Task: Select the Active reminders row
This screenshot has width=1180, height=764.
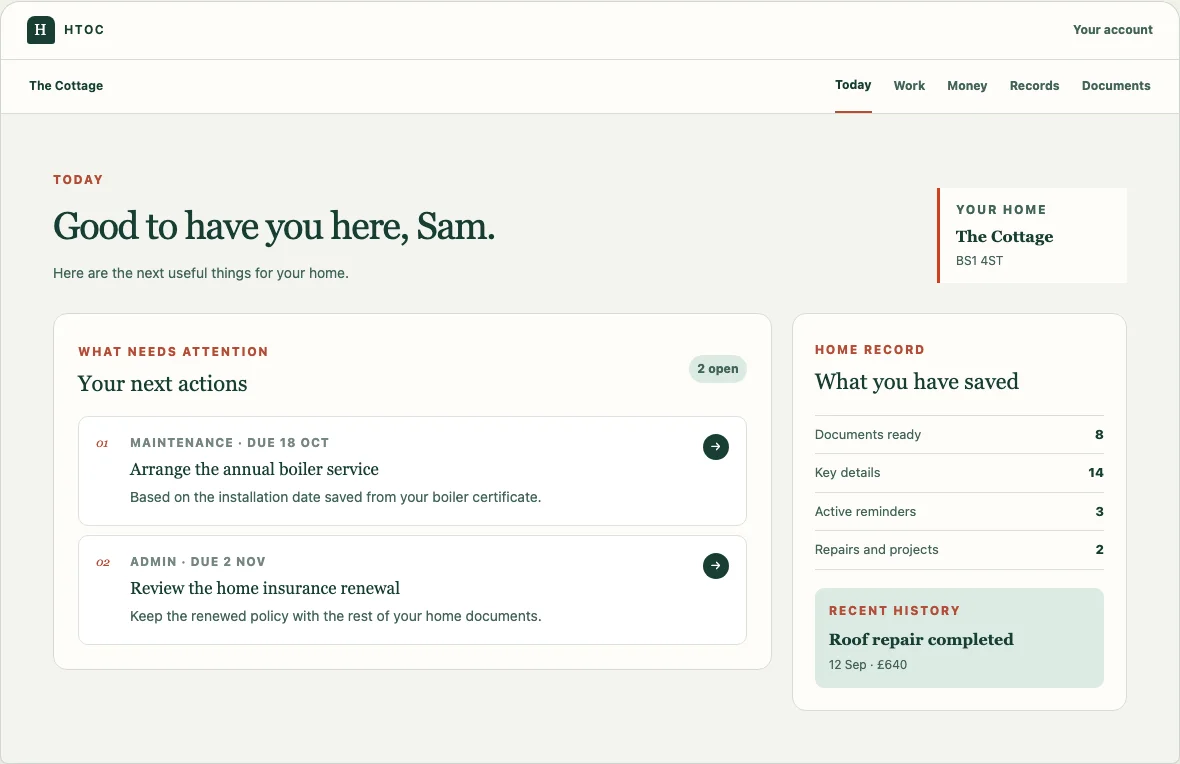Action: tap(959, 512)
